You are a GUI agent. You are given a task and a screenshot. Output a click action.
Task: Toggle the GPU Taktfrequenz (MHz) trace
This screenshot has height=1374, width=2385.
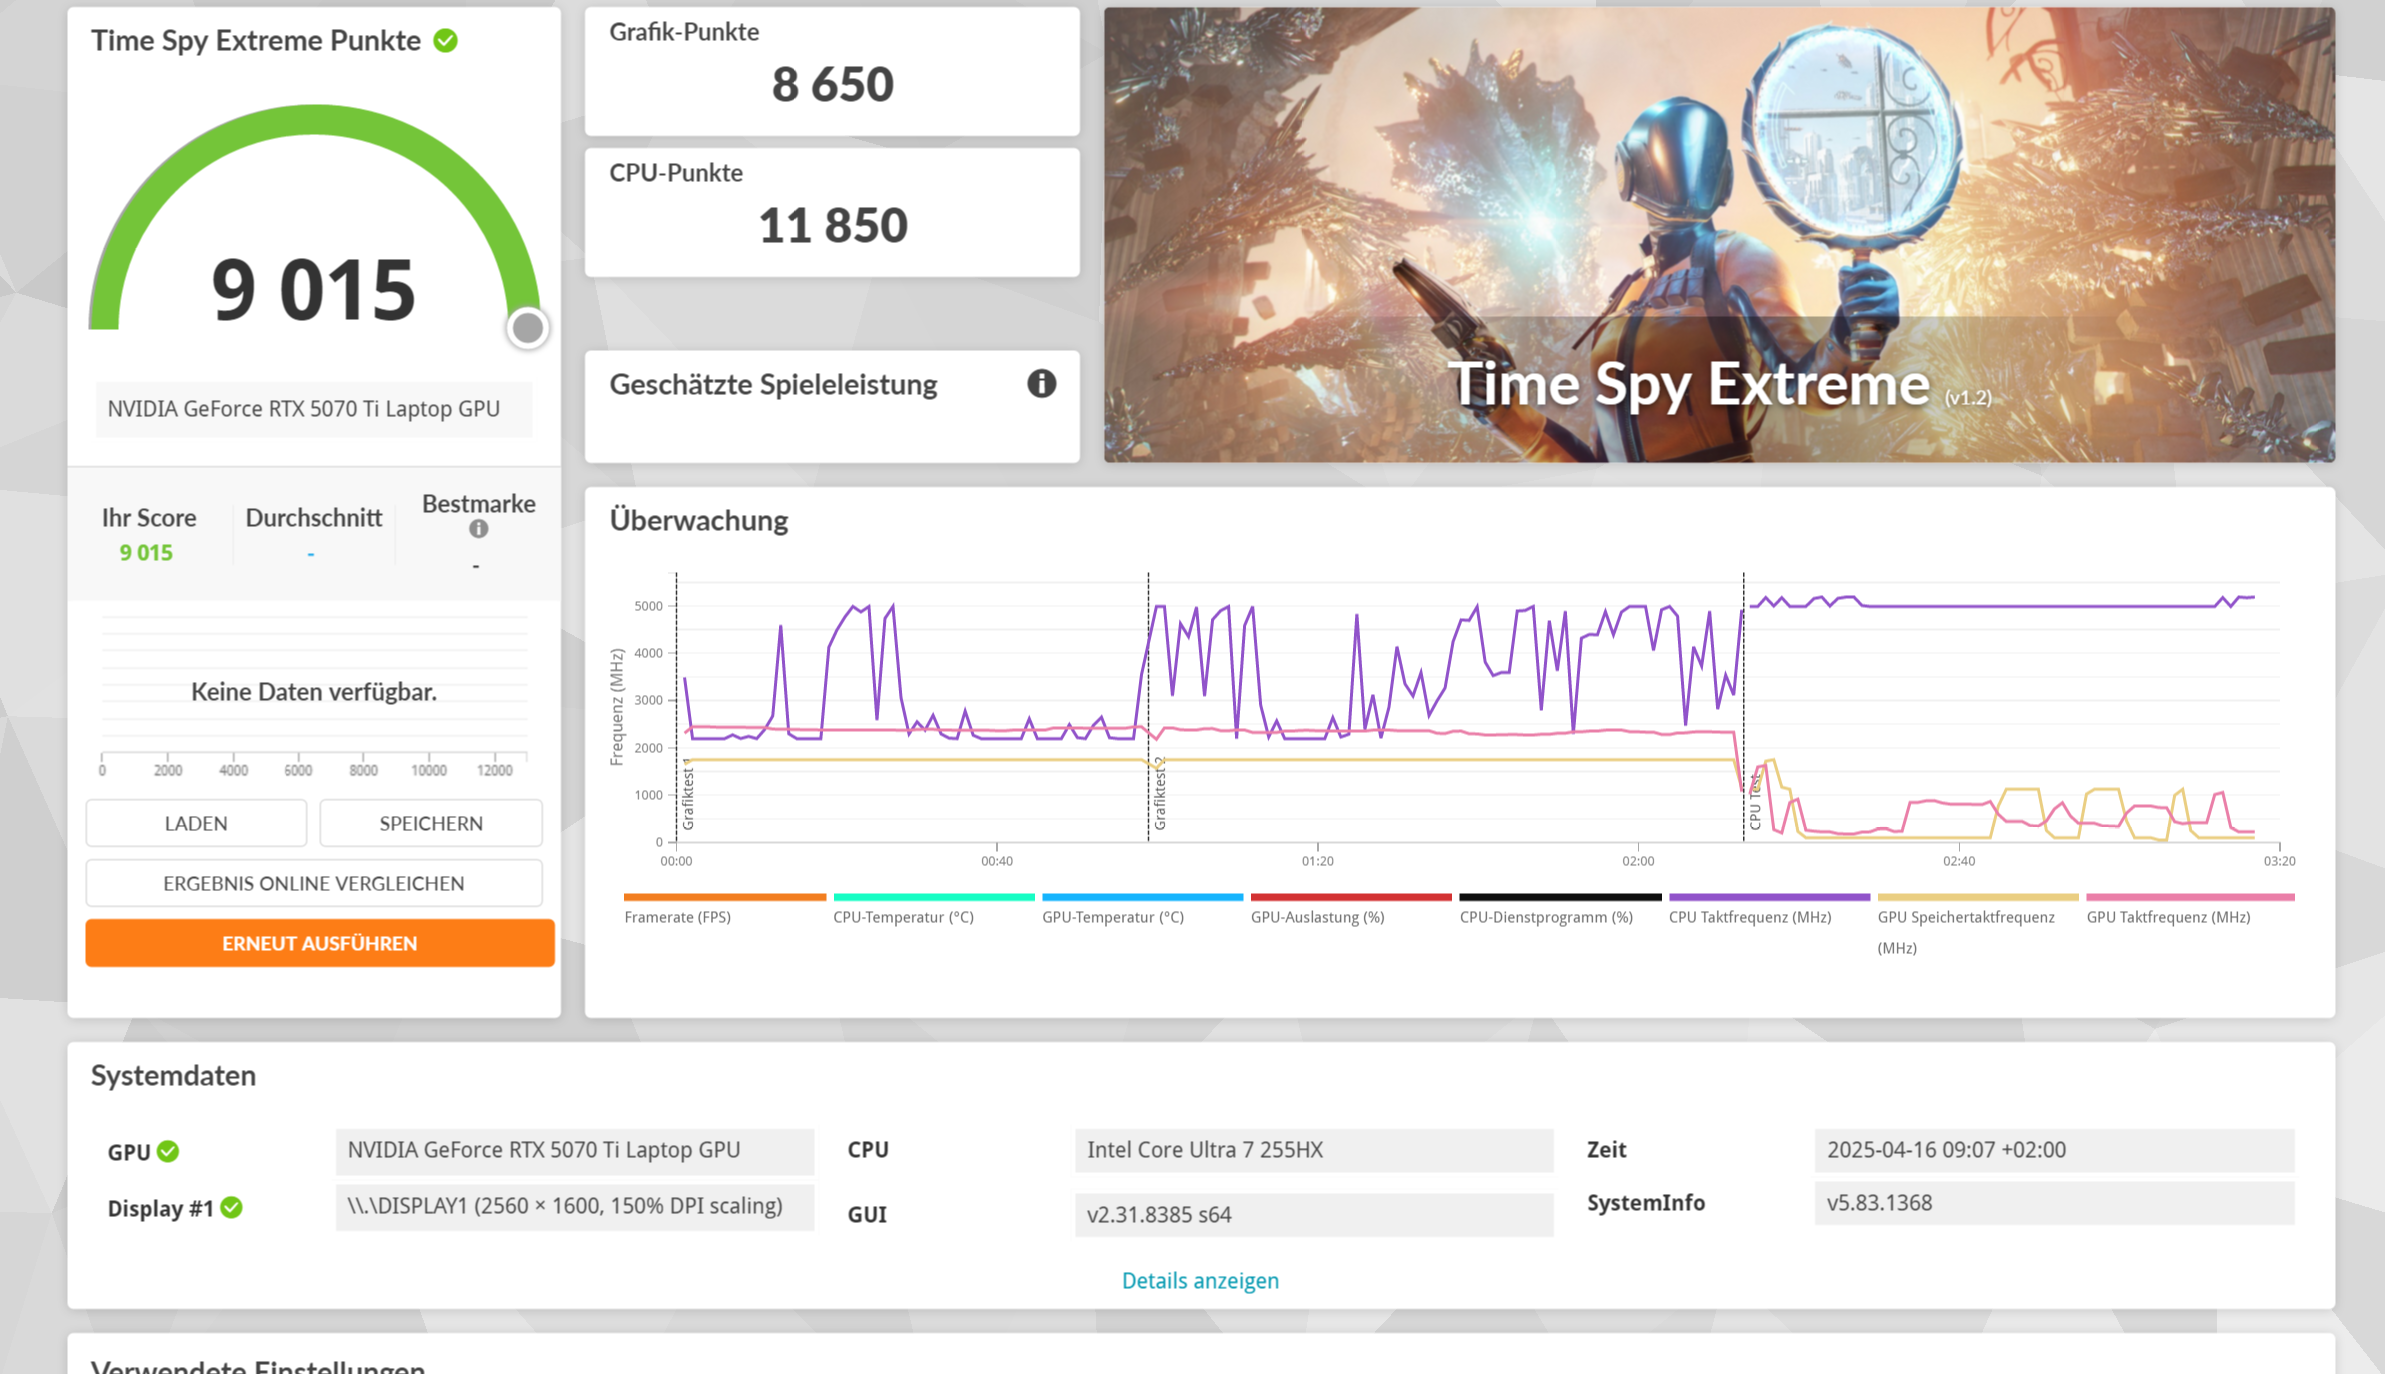(x=2189, y=896)
